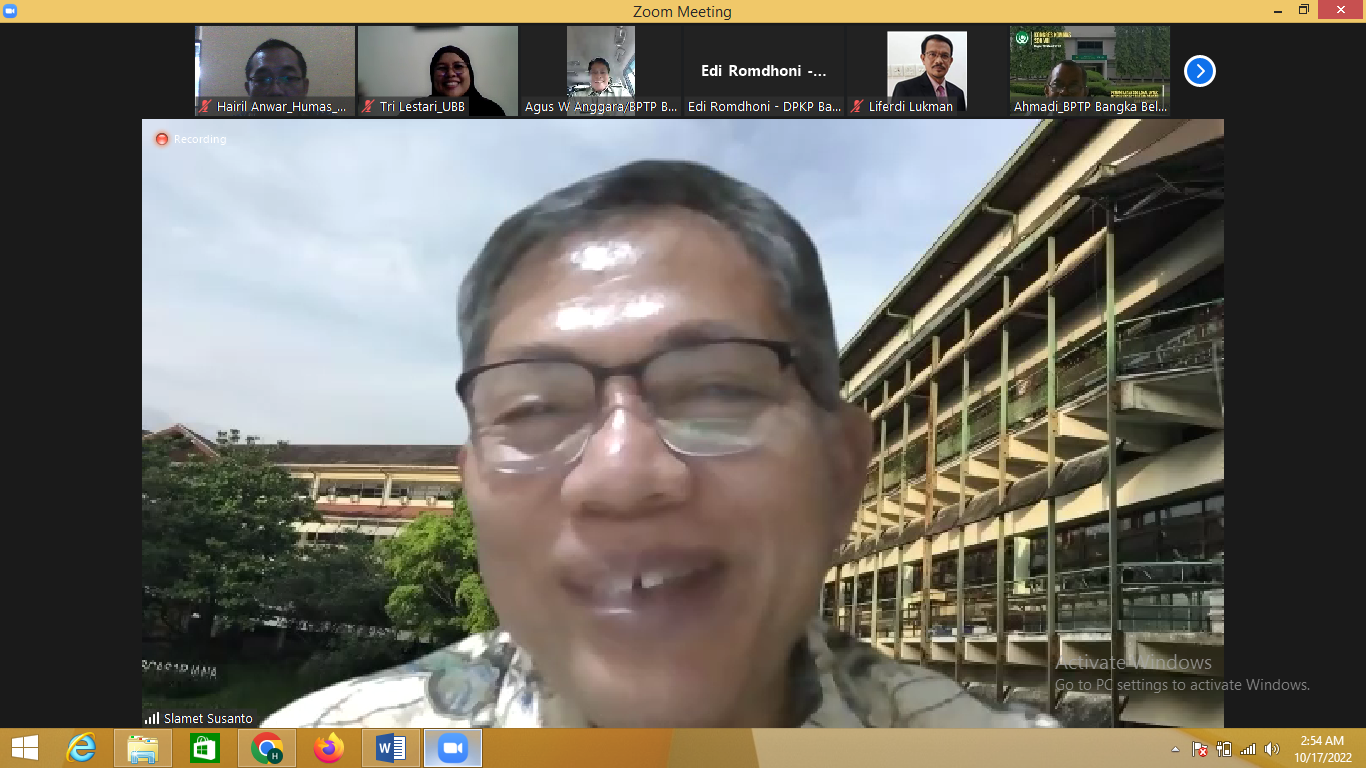Open the network signal tray icon
The image size is (1366, 768).
[x=1248, y=748]
